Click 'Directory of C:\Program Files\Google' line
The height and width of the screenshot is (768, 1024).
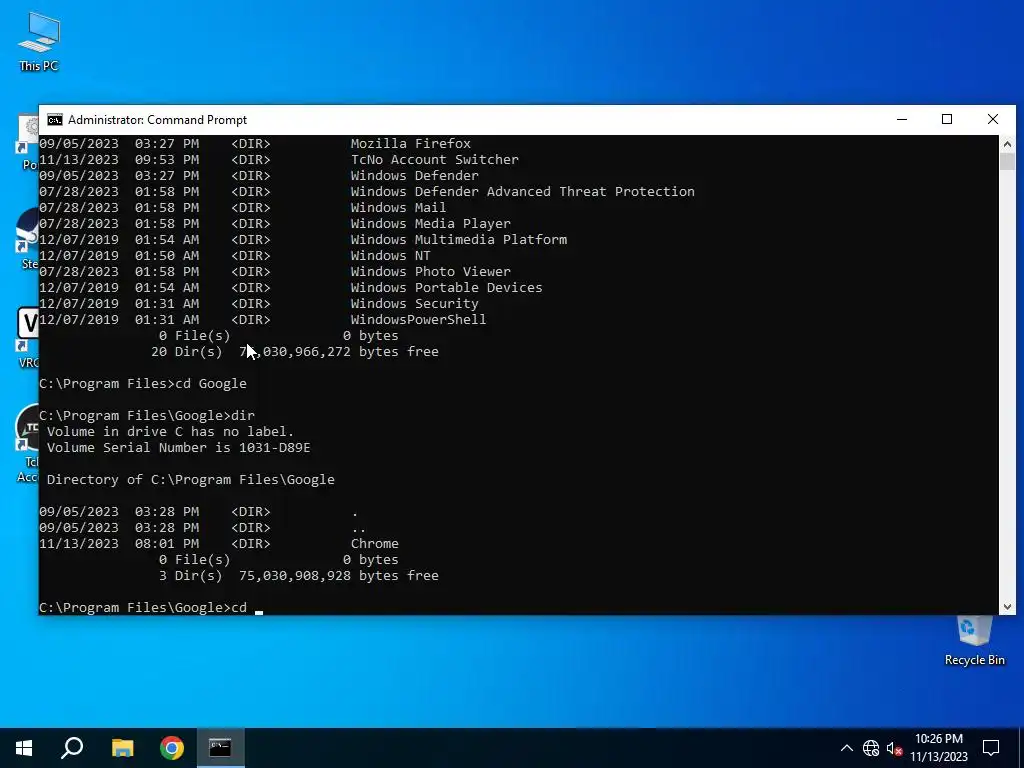tap(190, 479)
